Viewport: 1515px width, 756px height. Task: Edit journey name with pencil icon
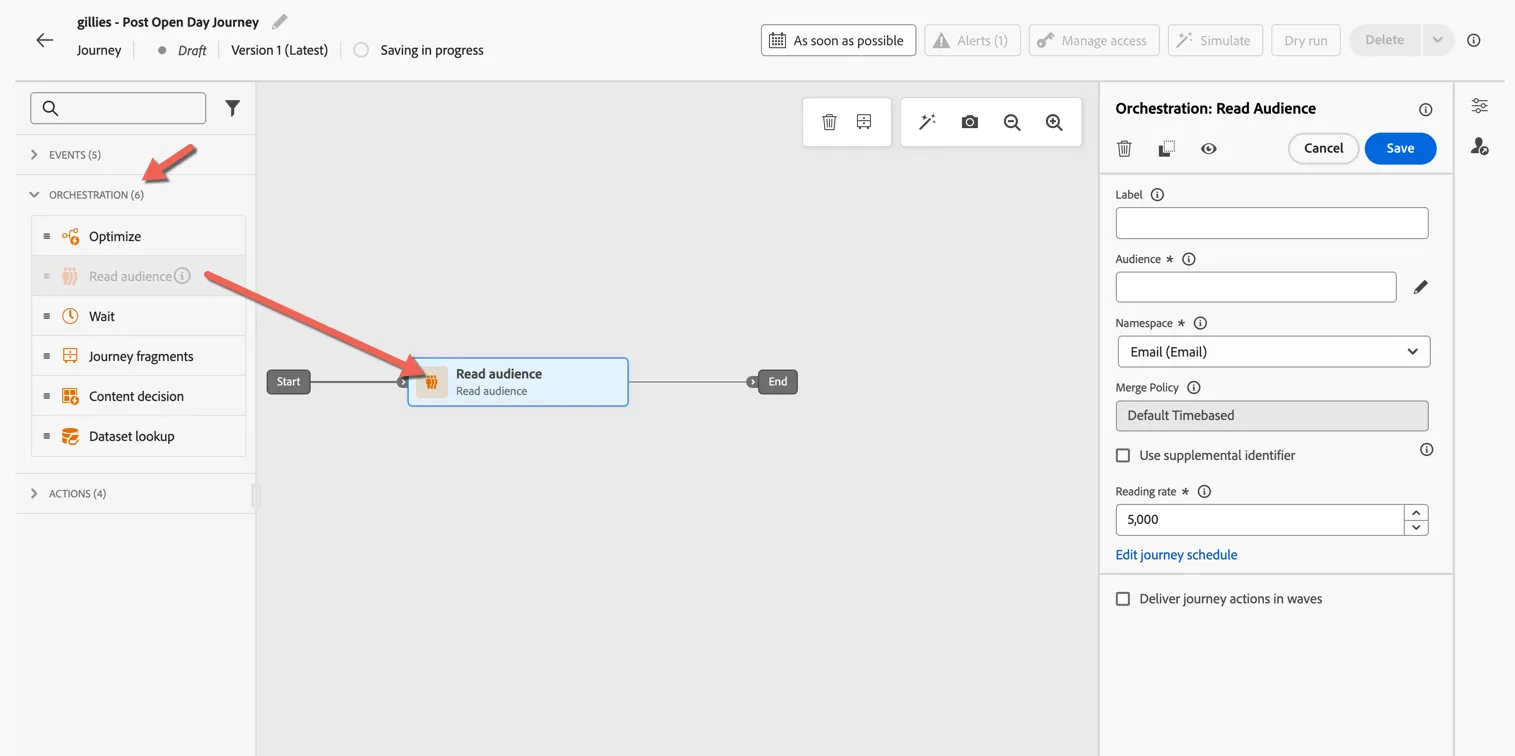(x=280, y=21)
